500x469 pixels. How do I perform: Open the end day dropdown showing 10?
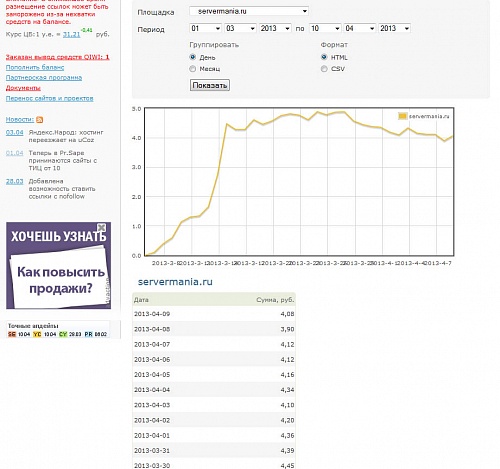[325, 28]
